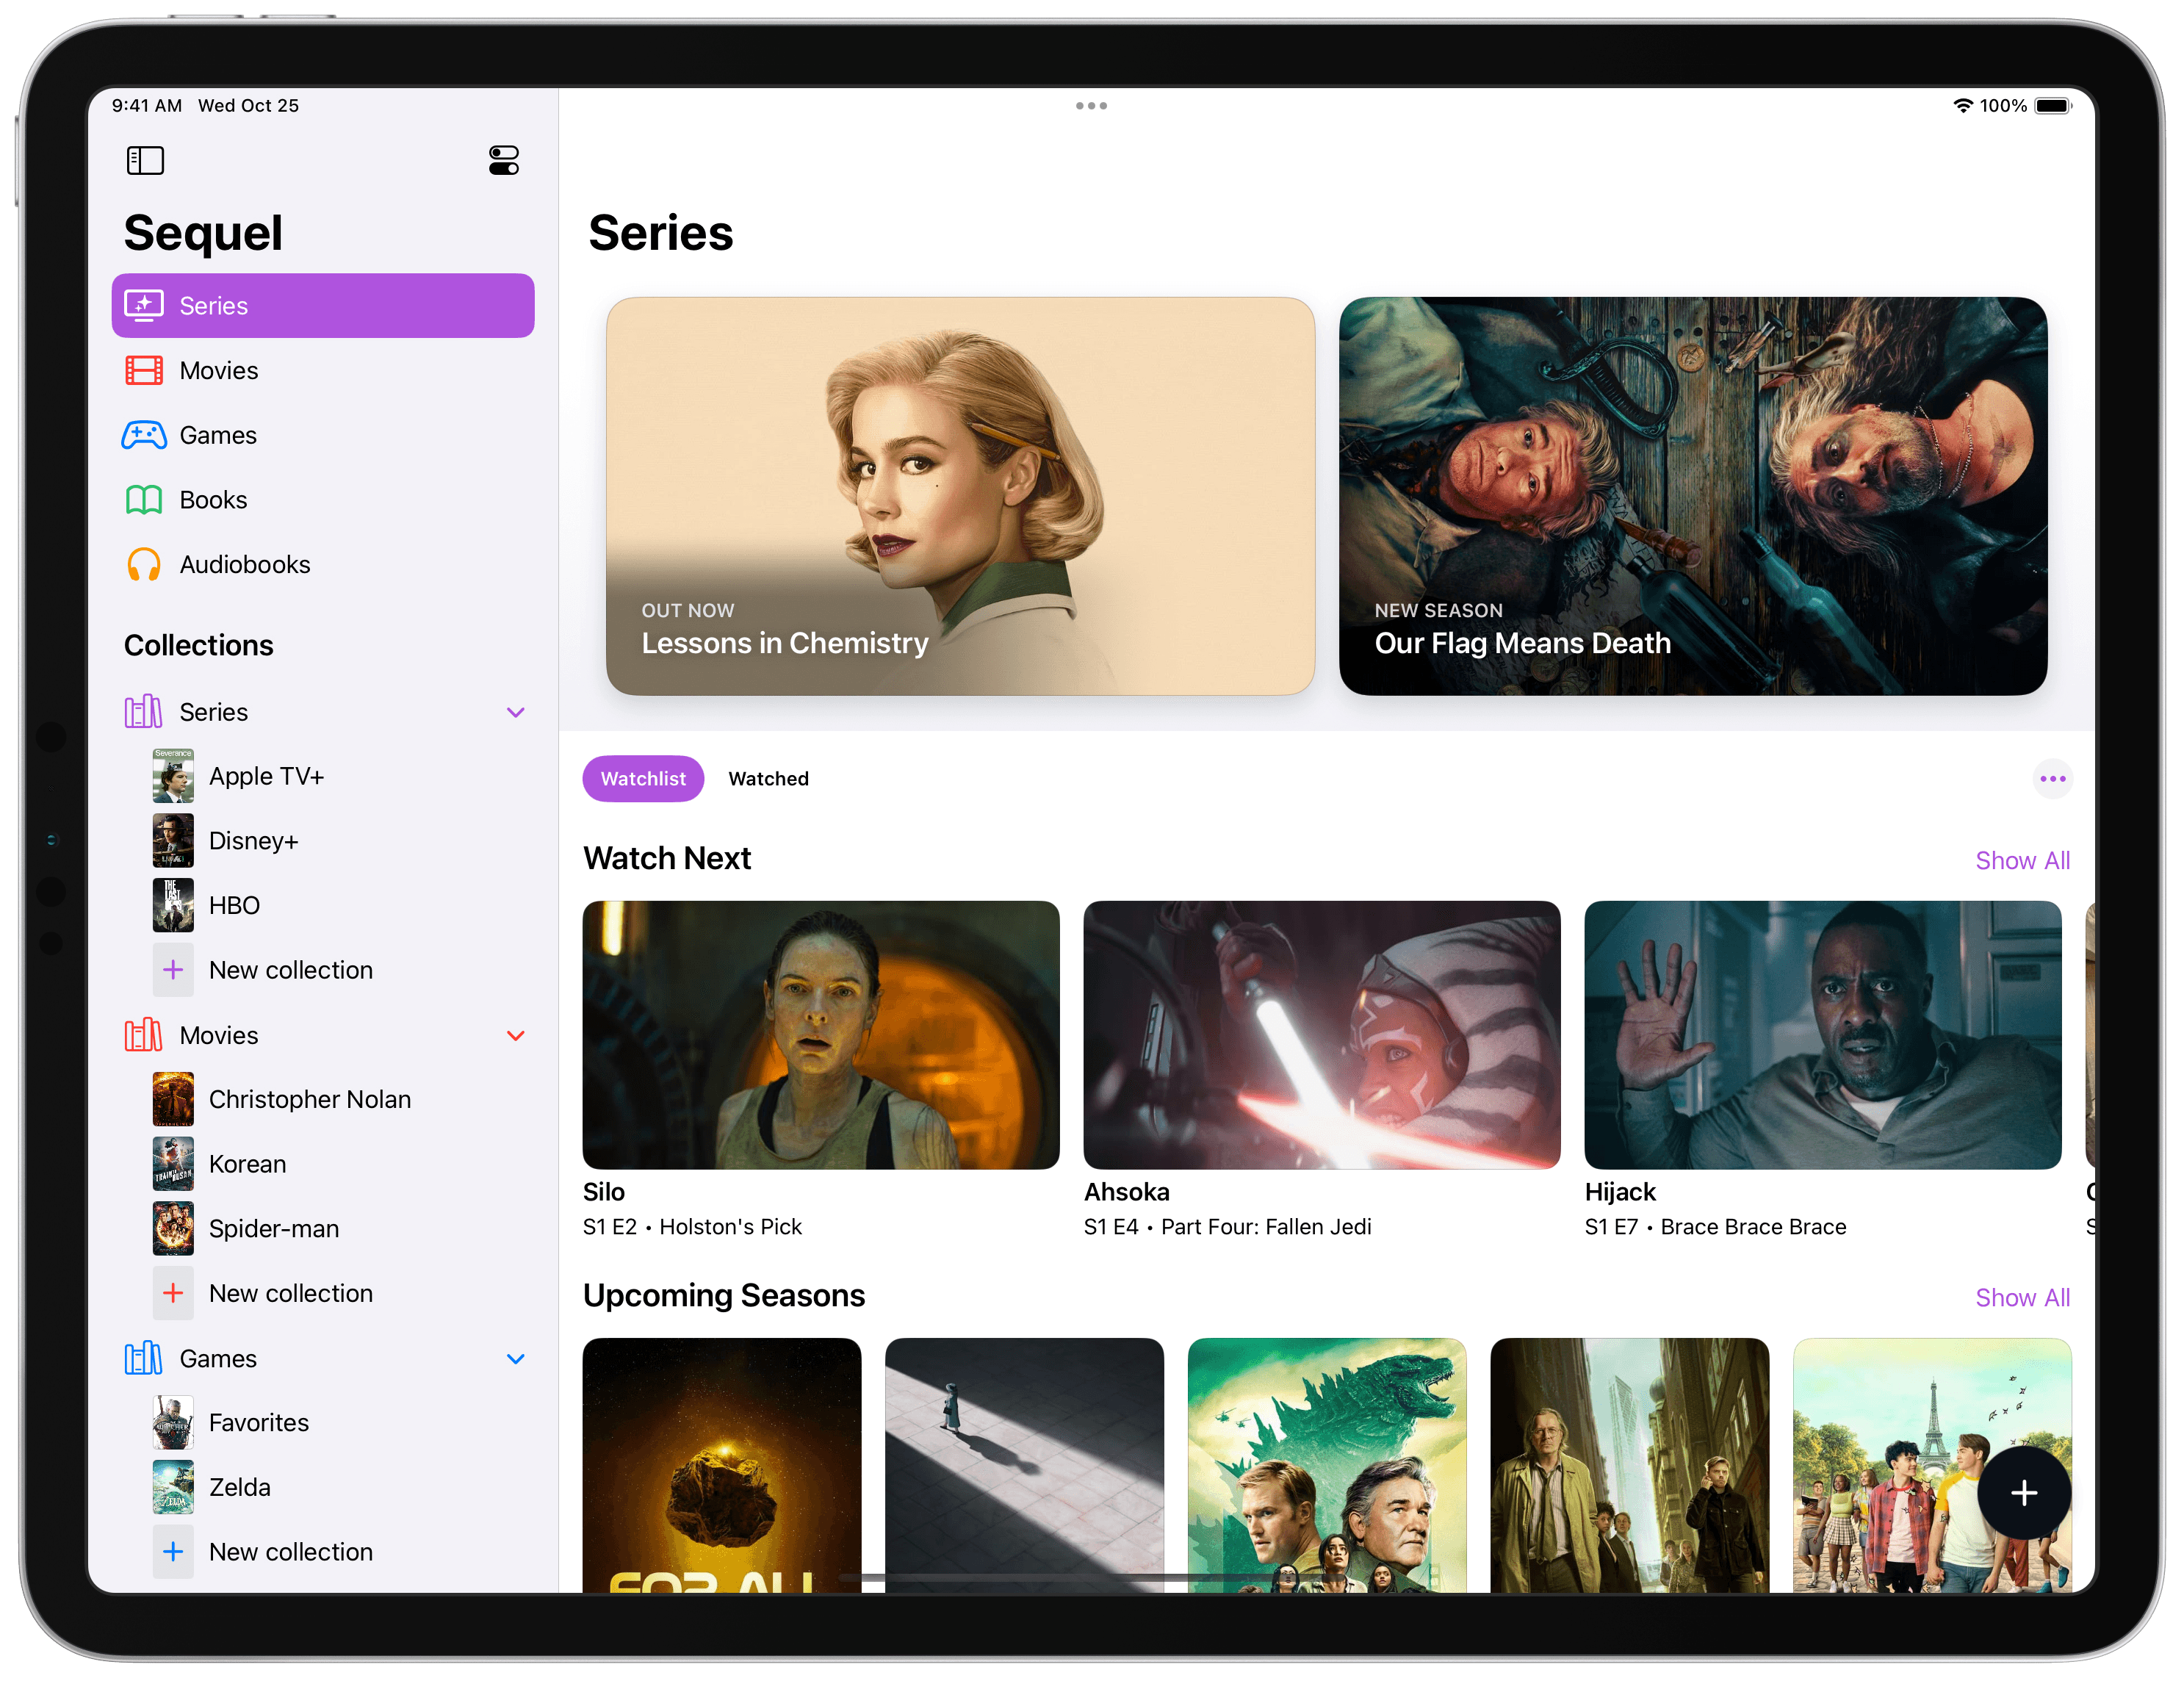
Task: Click the Silo title text
Action: (x=604, y=1192)
